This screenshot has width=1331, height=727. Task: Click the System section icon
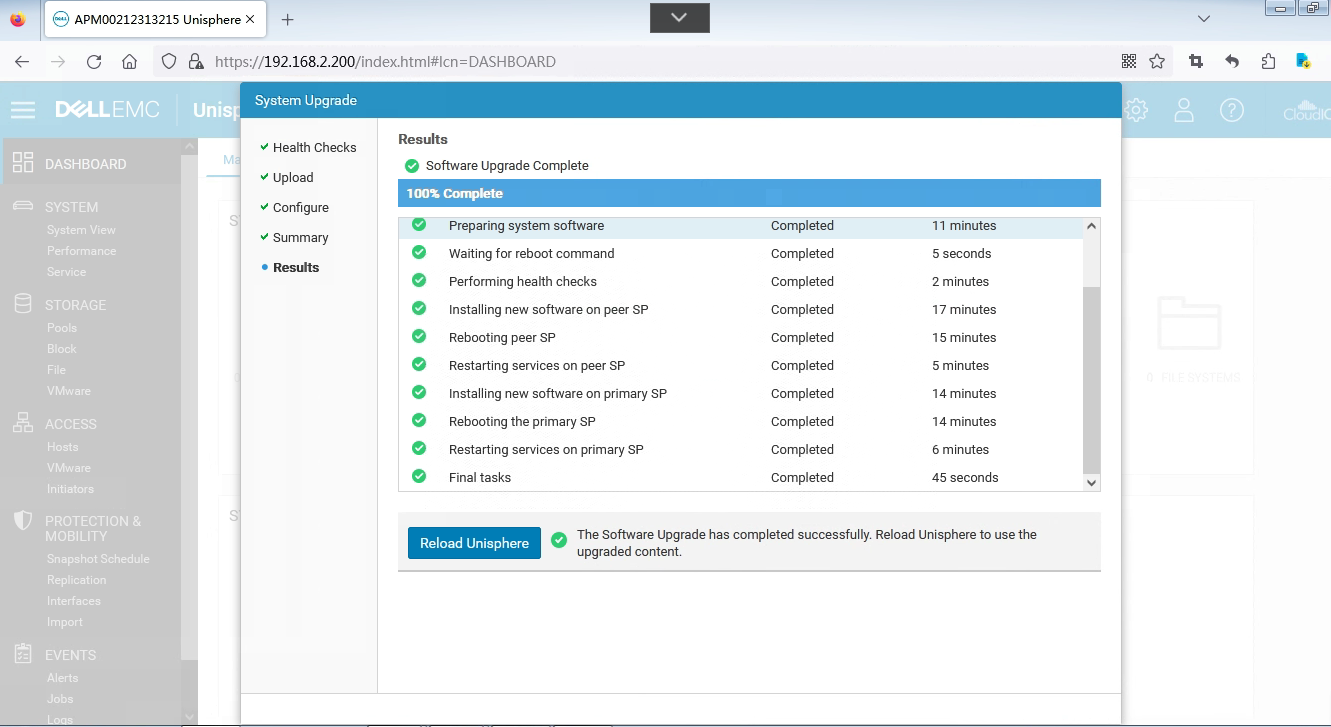pos(23,206)
